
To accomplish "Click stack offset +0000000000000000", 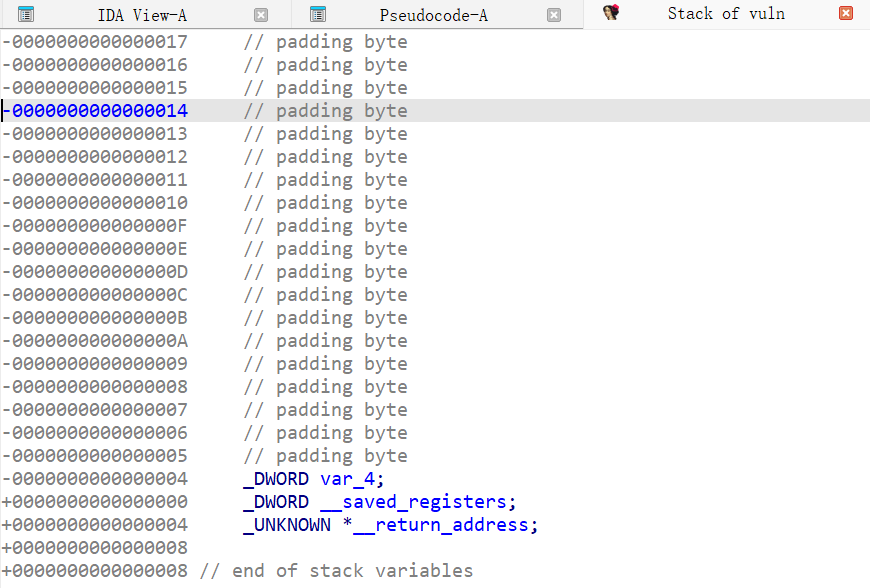I will pos(95,502).
